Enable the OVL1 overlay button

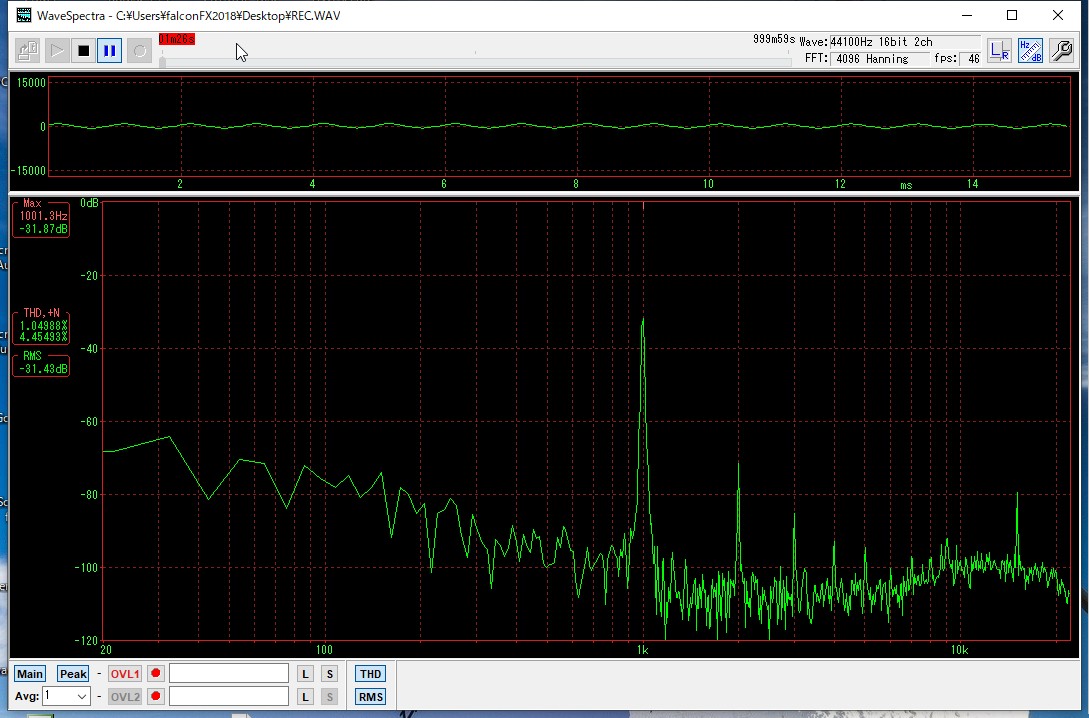[125, 674]
